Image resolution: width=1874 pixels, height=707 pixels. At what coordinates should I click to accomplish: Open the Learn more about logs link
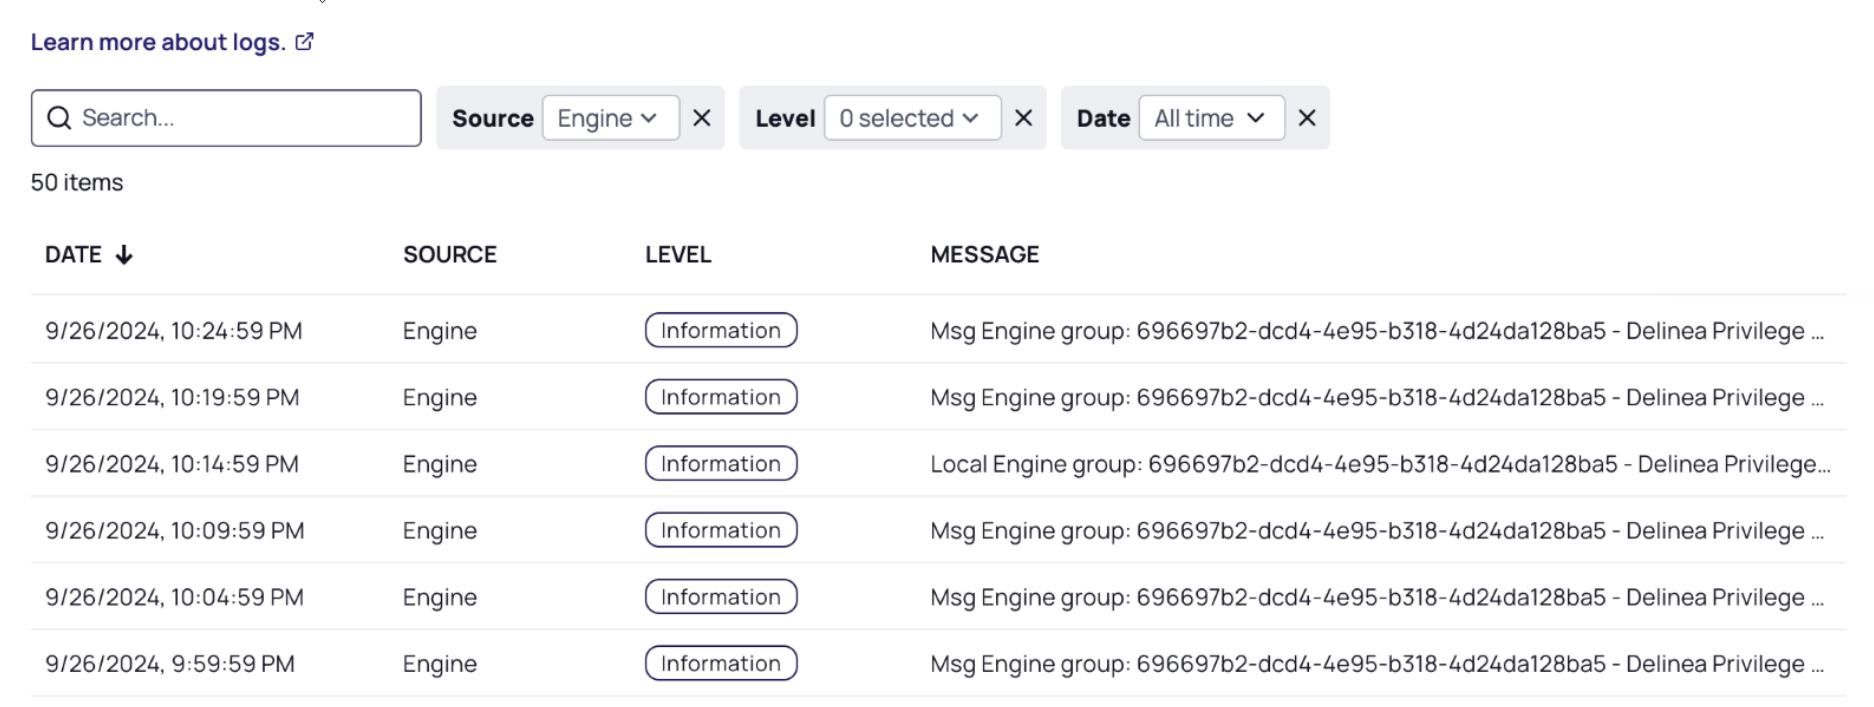158,42
